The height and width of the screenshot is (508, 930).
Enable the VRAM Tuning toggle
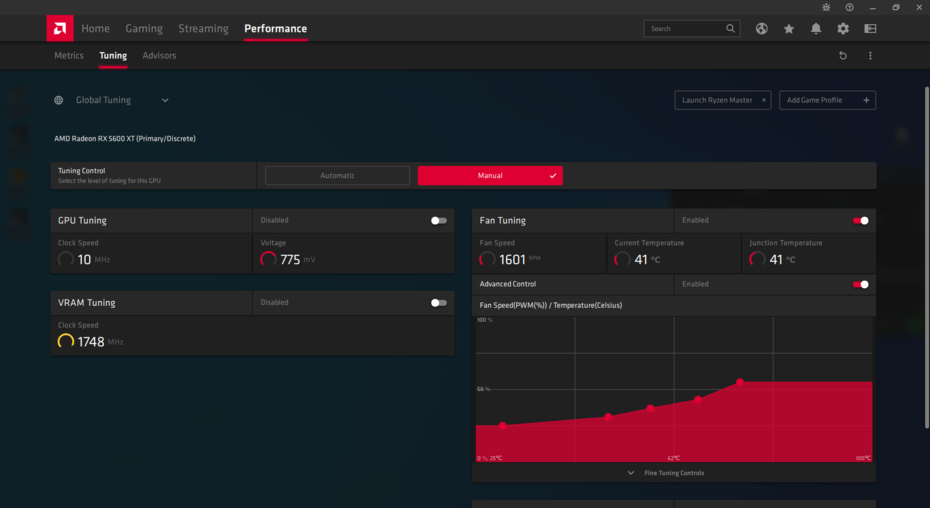(438, 302)
